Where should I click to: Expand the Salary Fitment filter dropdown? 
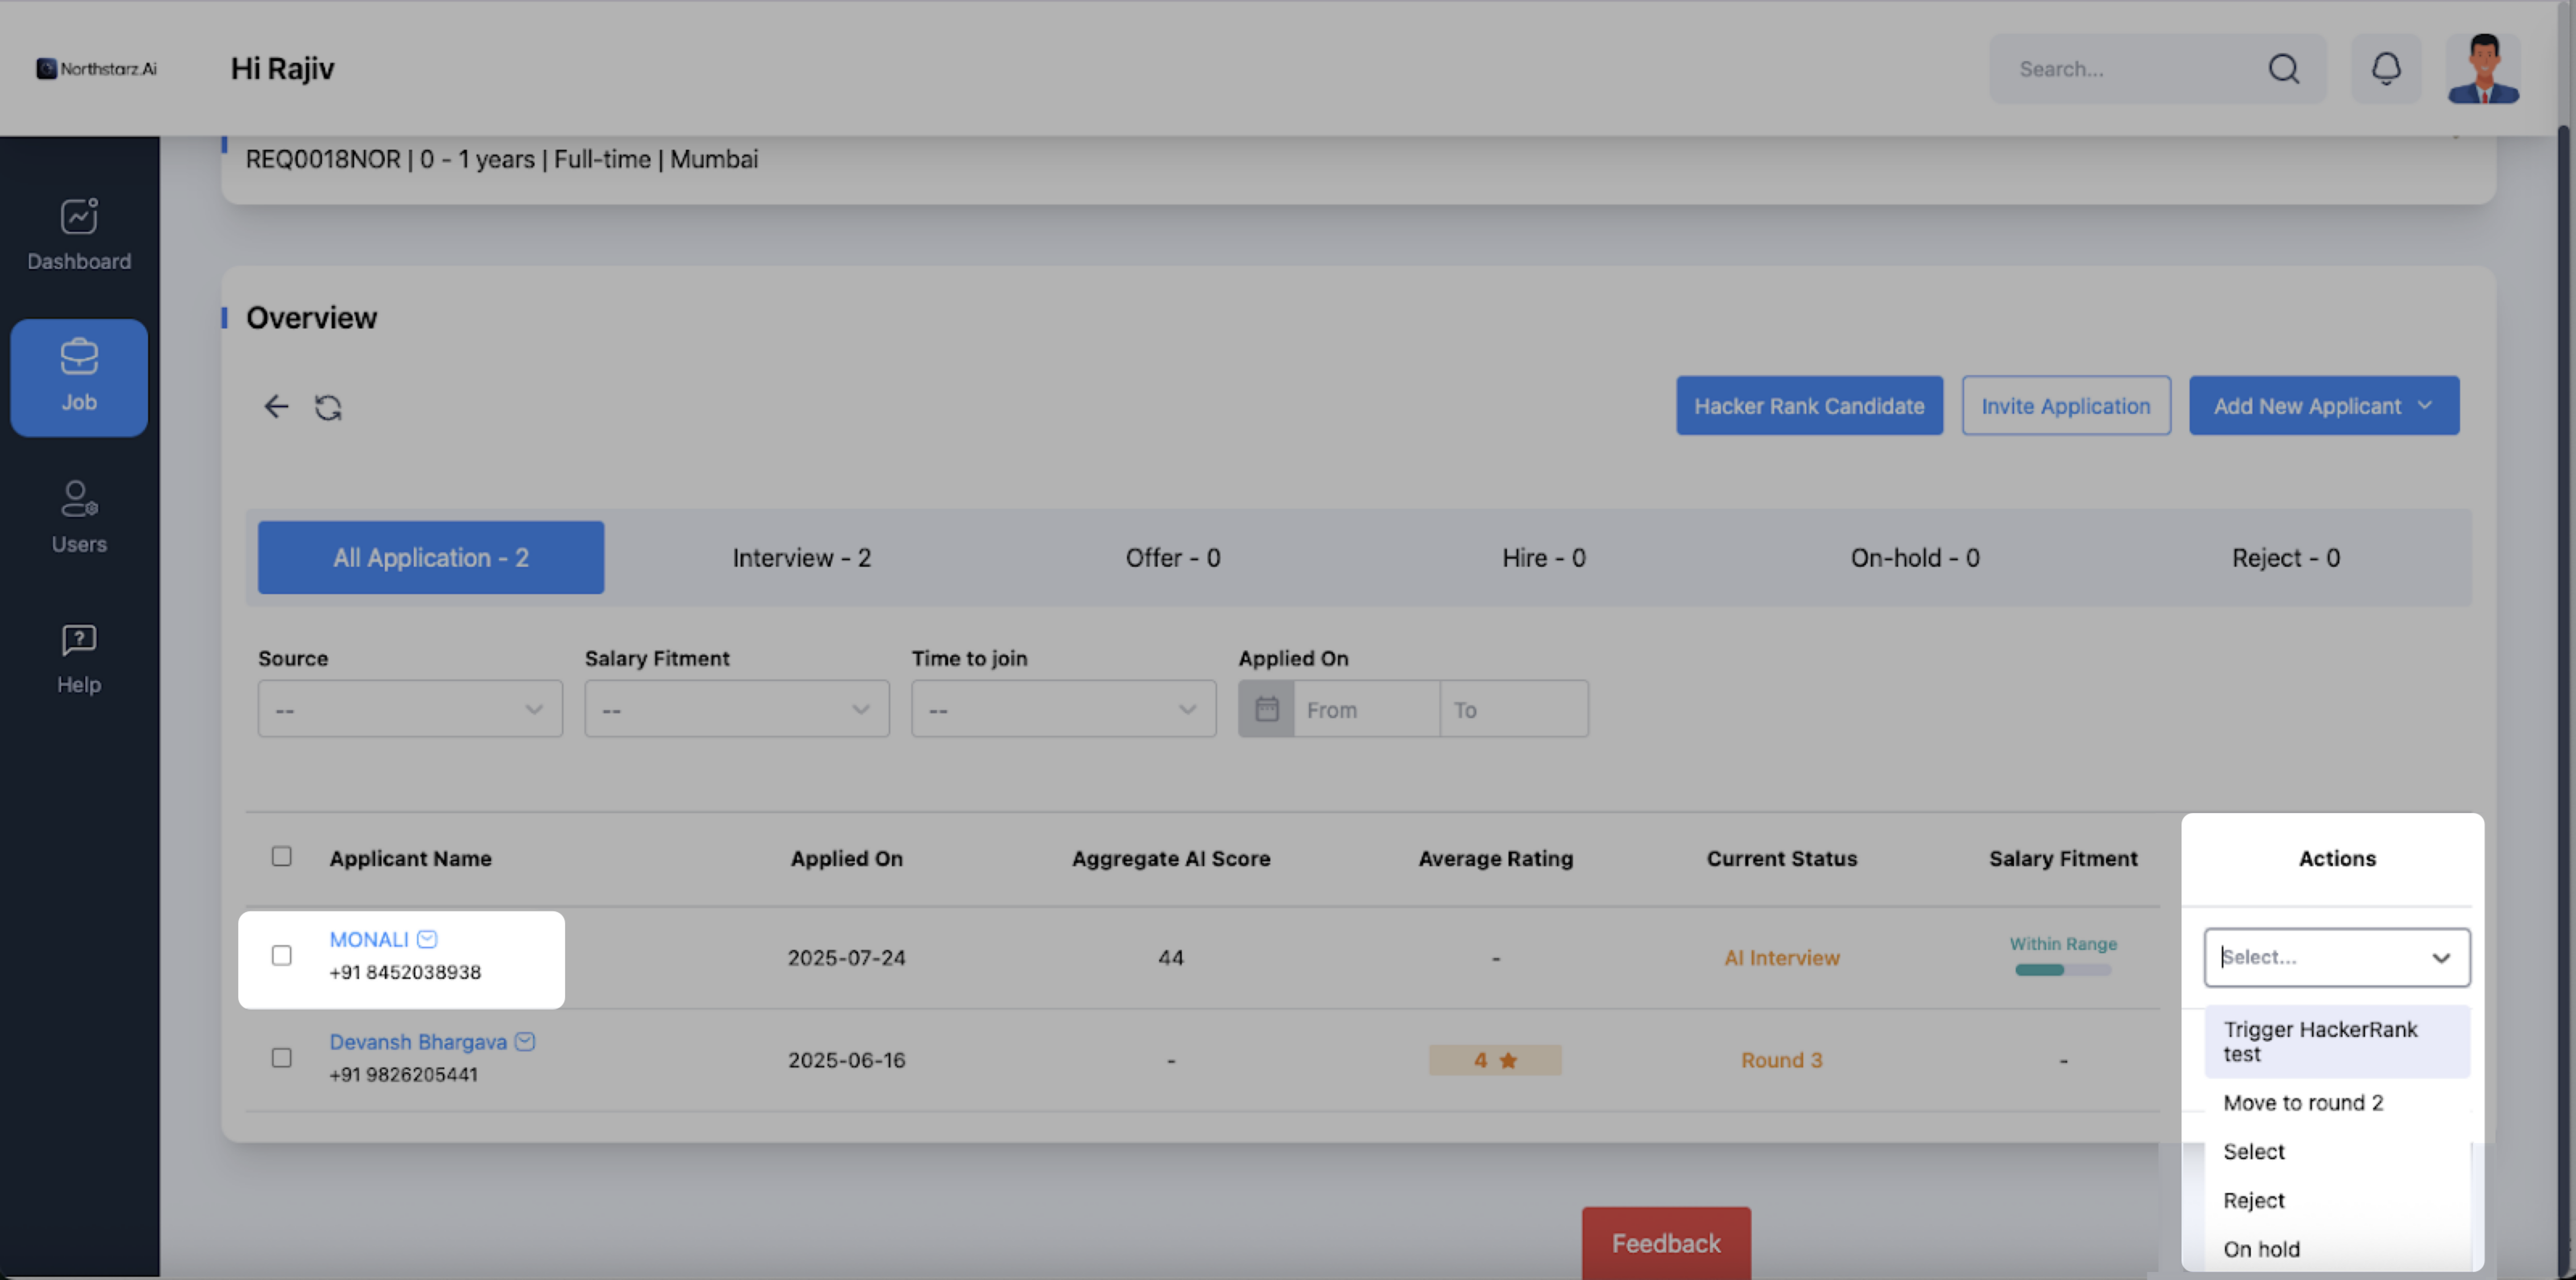point(736,709)
